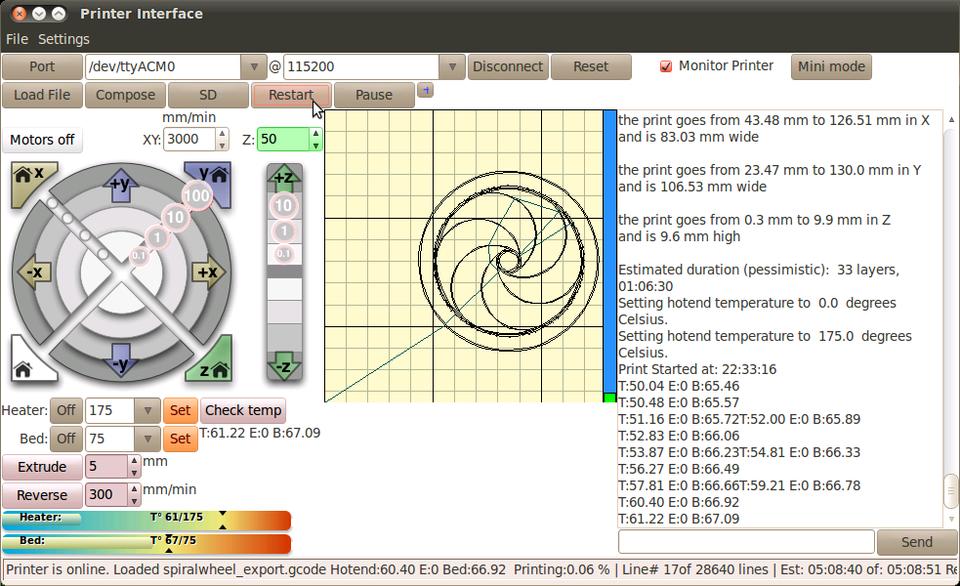960x586 pixels.
Task: Turn the bed Off
Action: tap(66, 438)
